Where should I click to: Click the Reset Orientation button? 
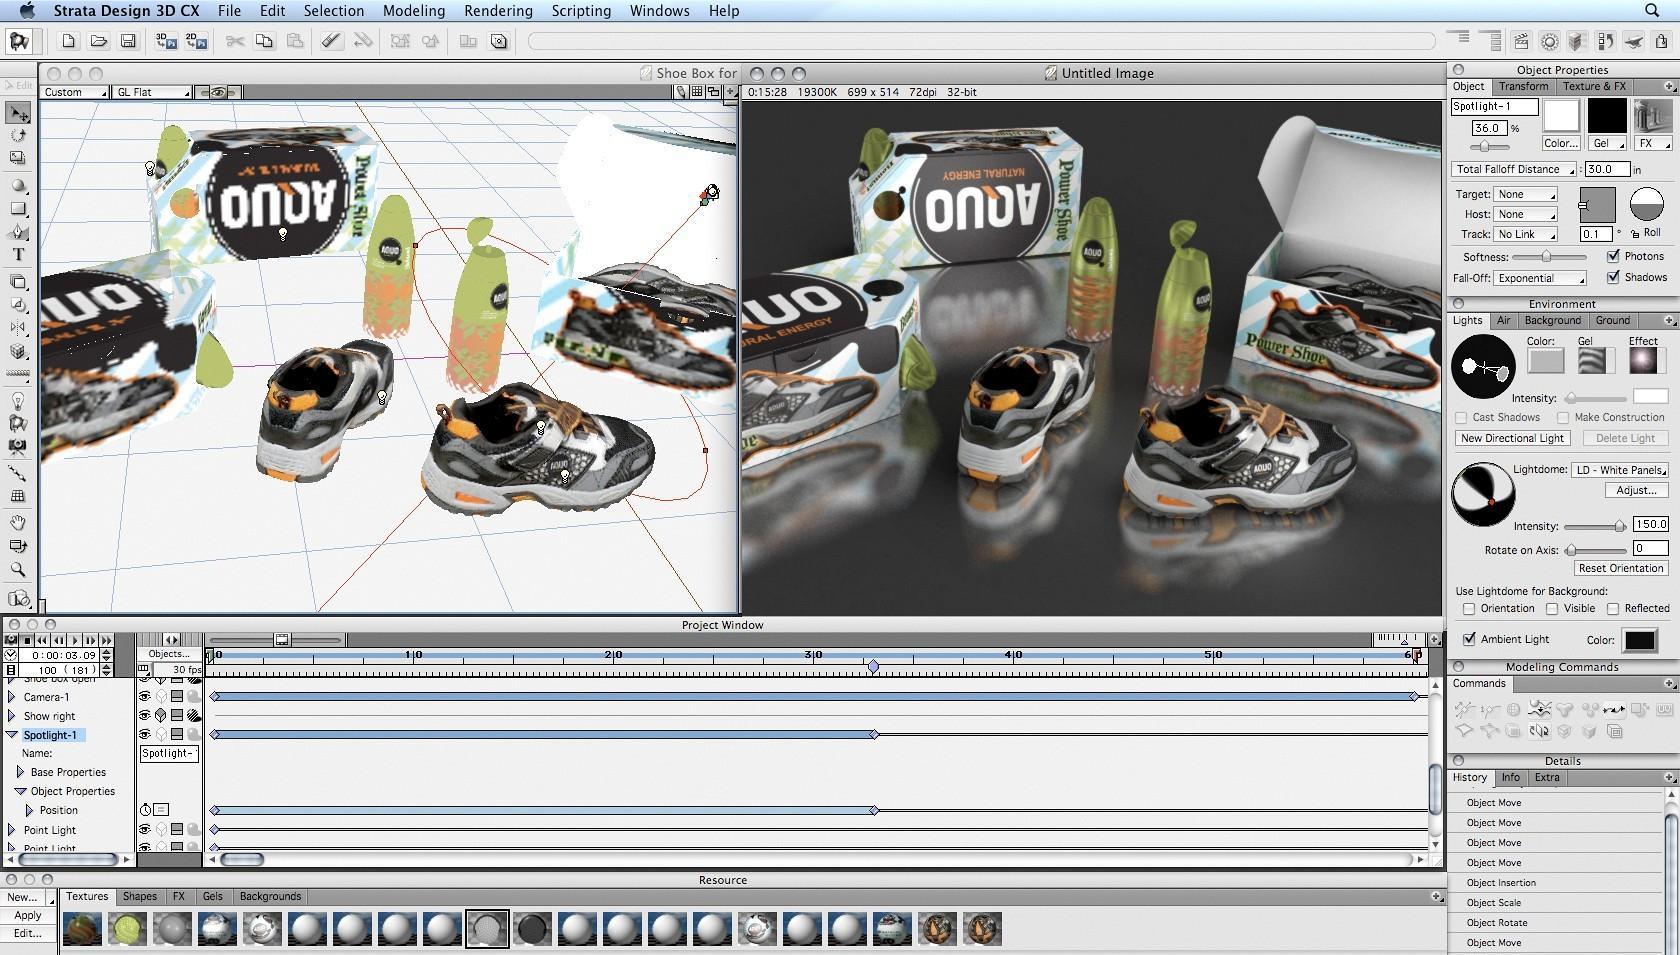coord(1620,568)
